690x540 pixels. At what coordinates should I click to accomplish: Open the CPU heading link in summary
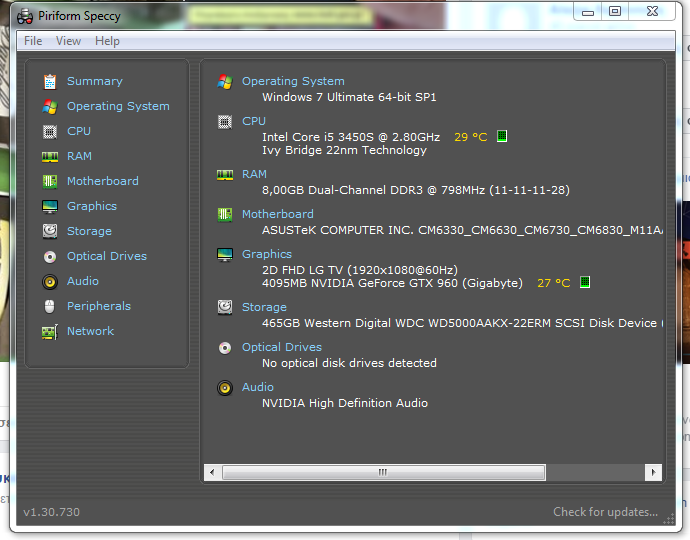click(x=254, y=121)
